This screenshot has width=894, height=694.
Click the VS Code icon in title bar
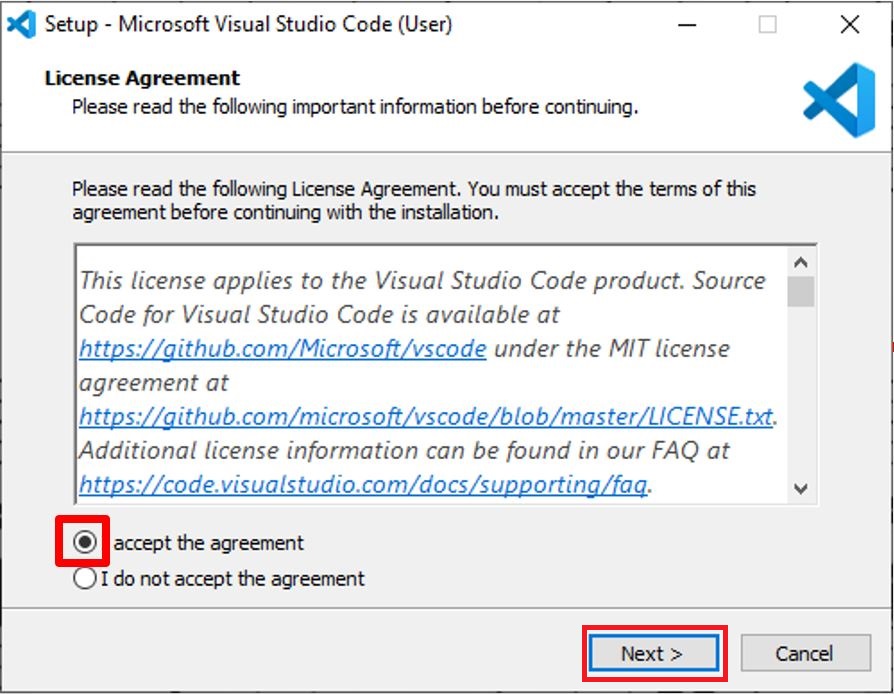22,25
